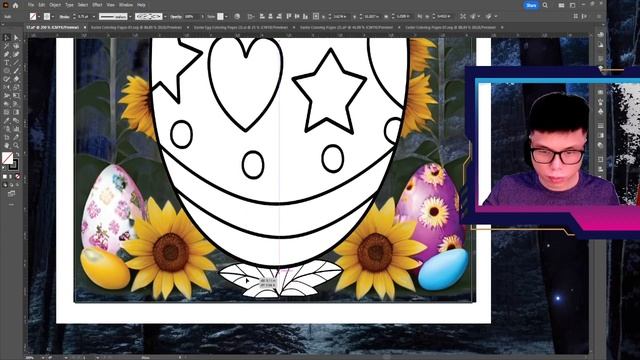Open Recolor Artwork wheel icon
Image resolution: width=640 pixels, height=360 pixels.
237,16
